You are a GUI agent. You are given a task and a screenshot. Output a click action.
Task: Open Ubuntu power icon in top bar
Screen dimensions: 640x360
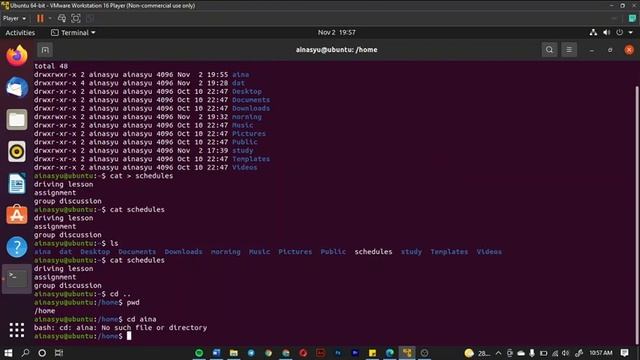620,33
